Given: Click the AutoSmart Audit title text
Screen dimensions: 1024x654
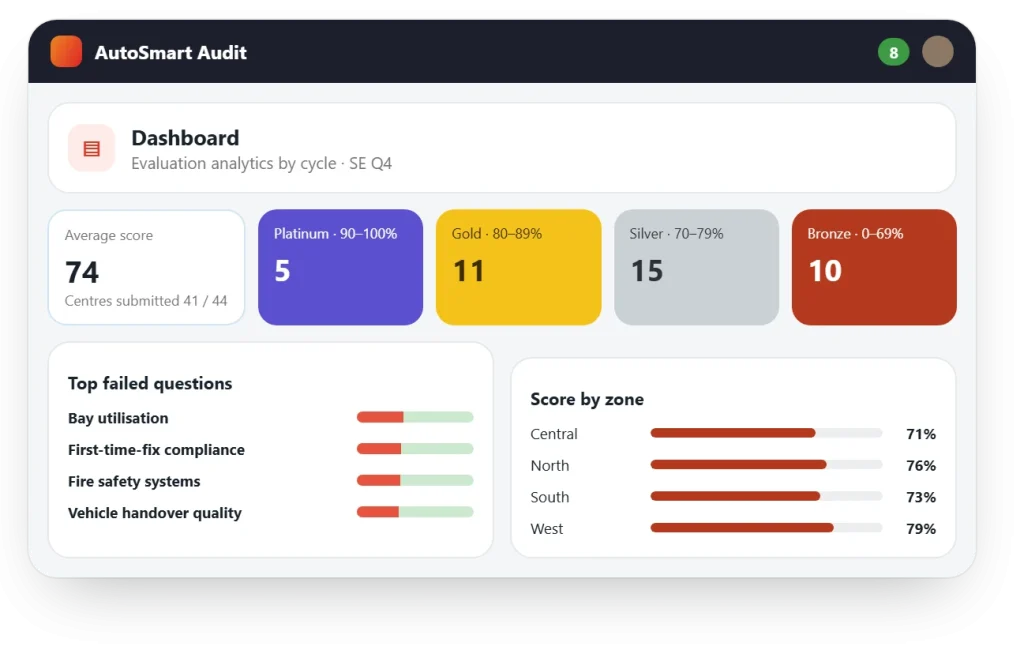Looking at the screenshot, I should click(x=170, y=52).
